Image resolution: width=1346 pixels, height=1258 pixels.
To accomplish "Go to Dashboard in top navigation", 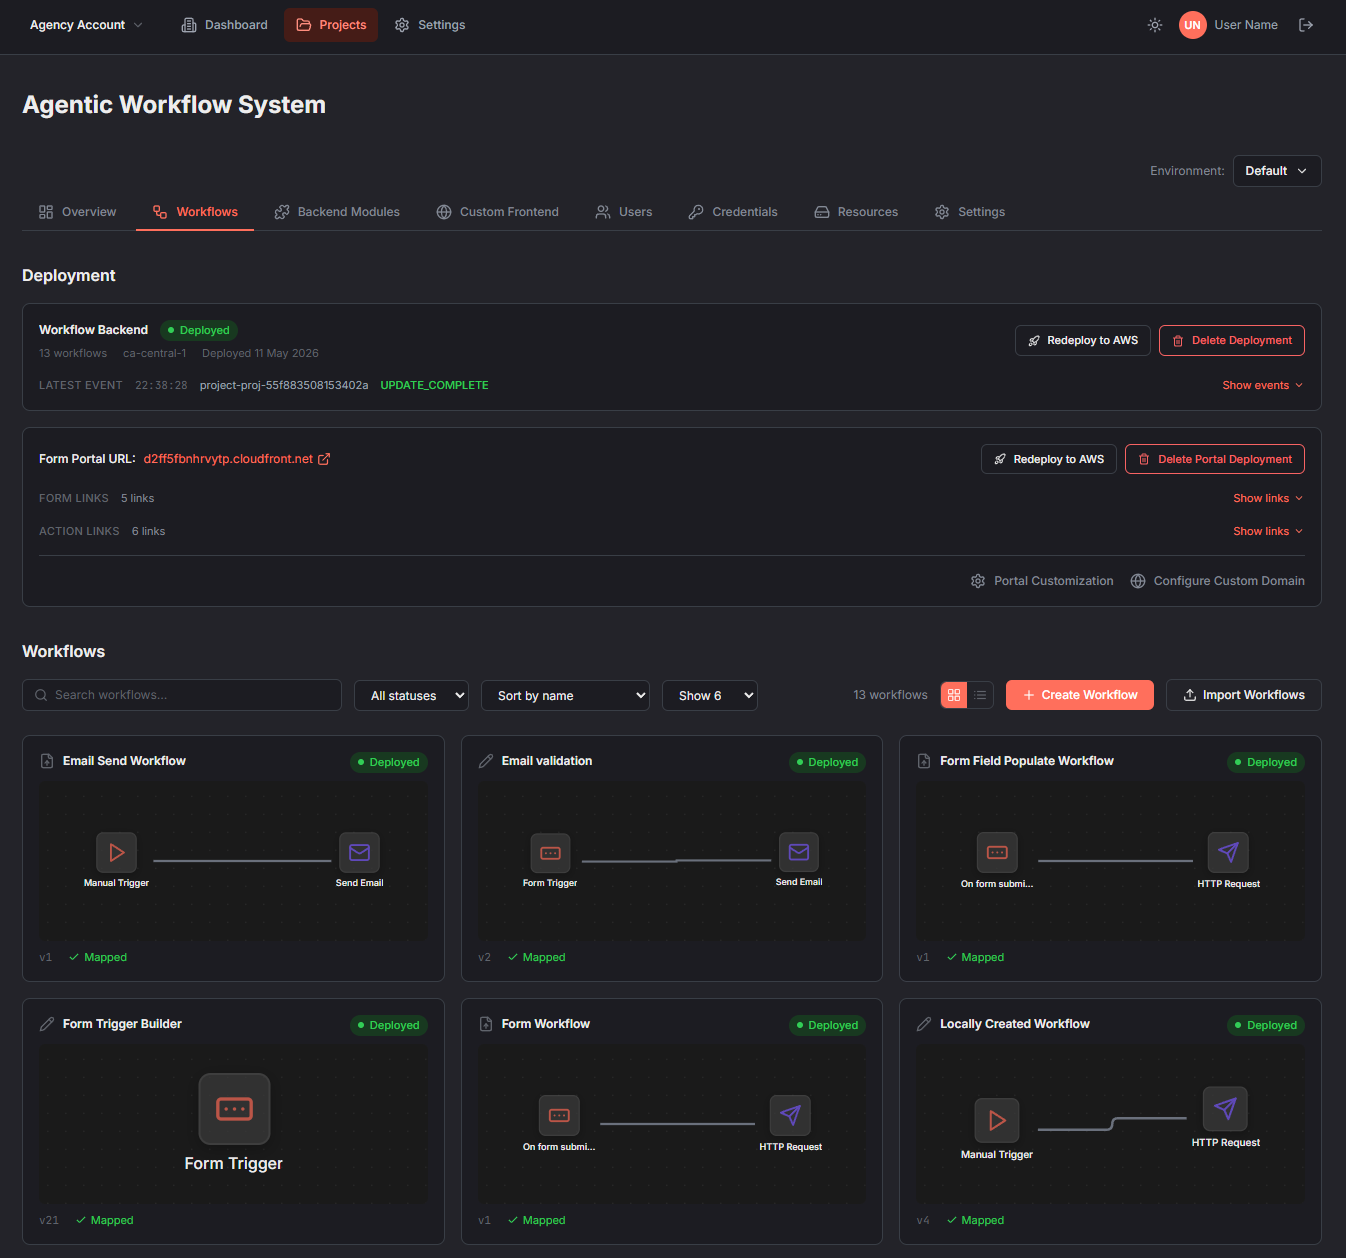I will point(224,25).
